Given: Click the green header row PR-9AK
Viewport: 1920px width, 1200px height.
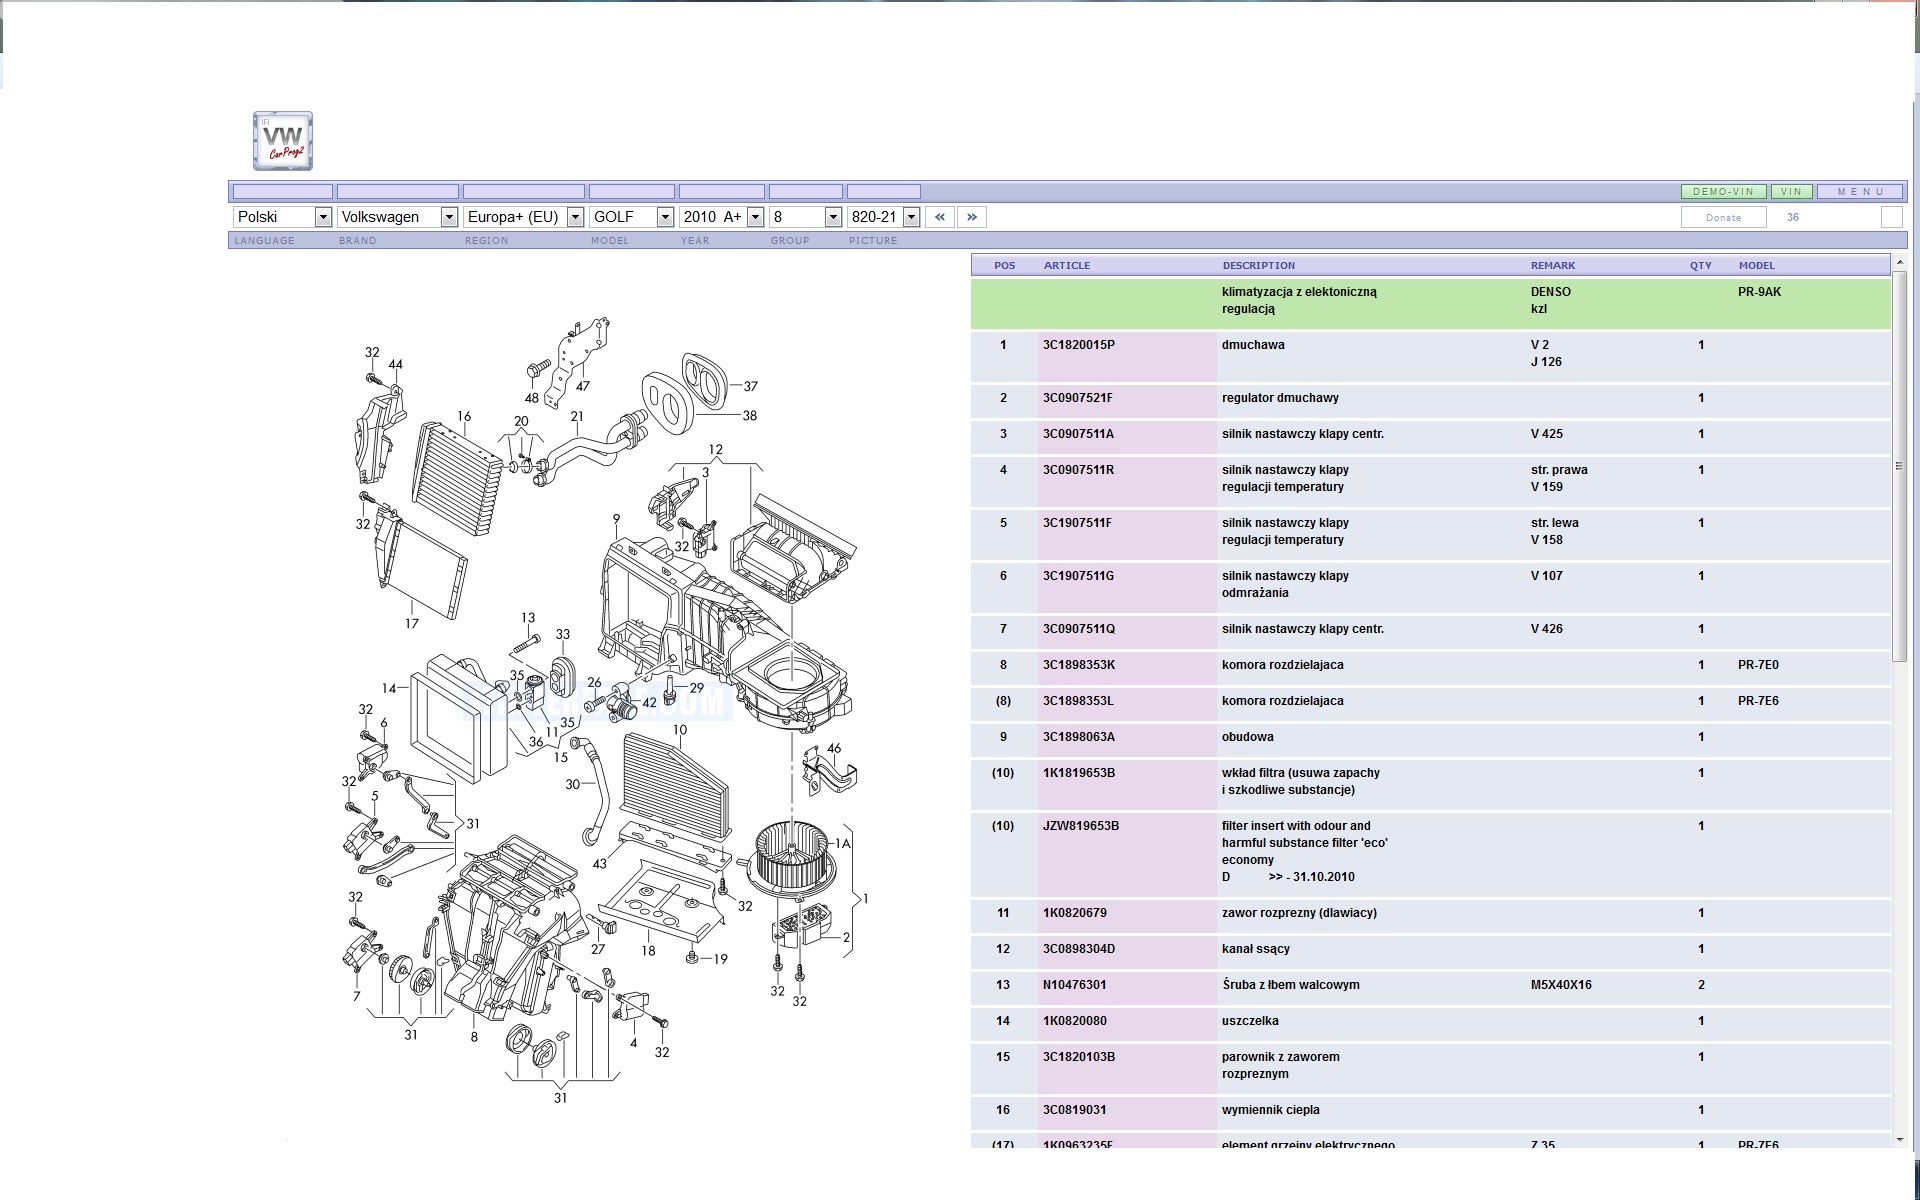Looking at the screenshot, I should pos(1431,304).
